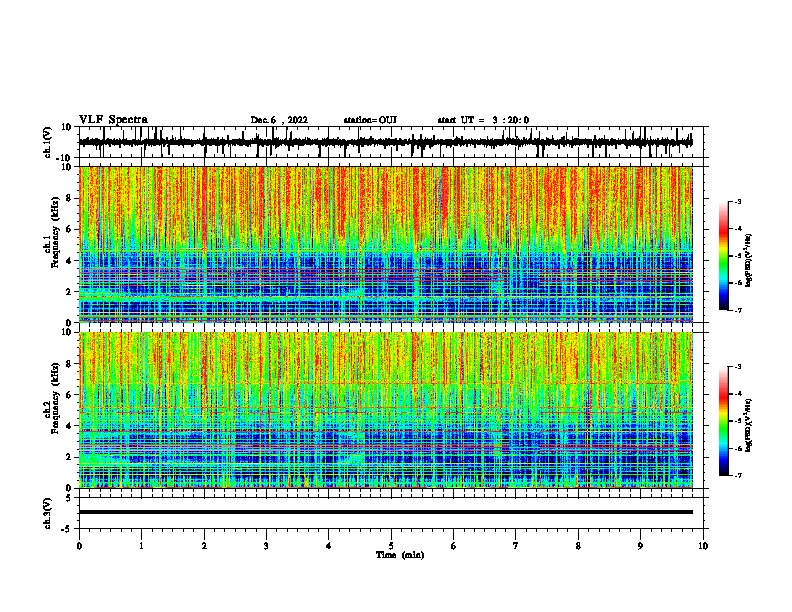Click the "-7" label on ch.1 colorbar
792x612 pixels.
pos(738,310)
